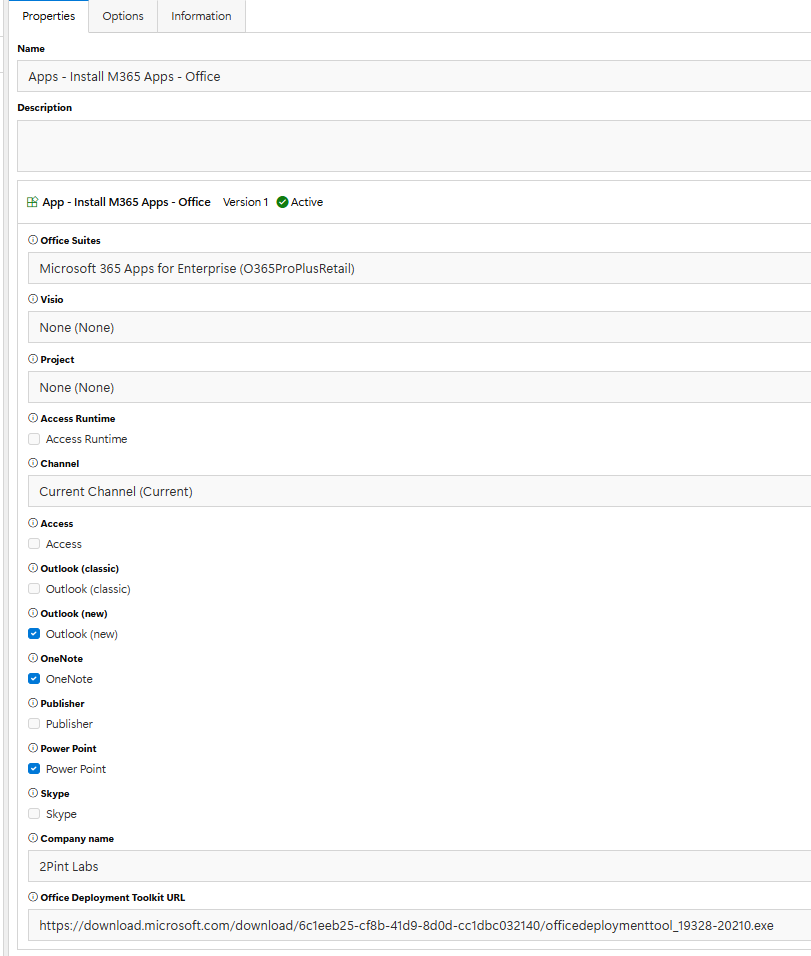The width and height of the screenshot is (811, 956).
Task: Click info icon next to Access Runtime heading
Action: pyautogui.click(x=33, y=418)
